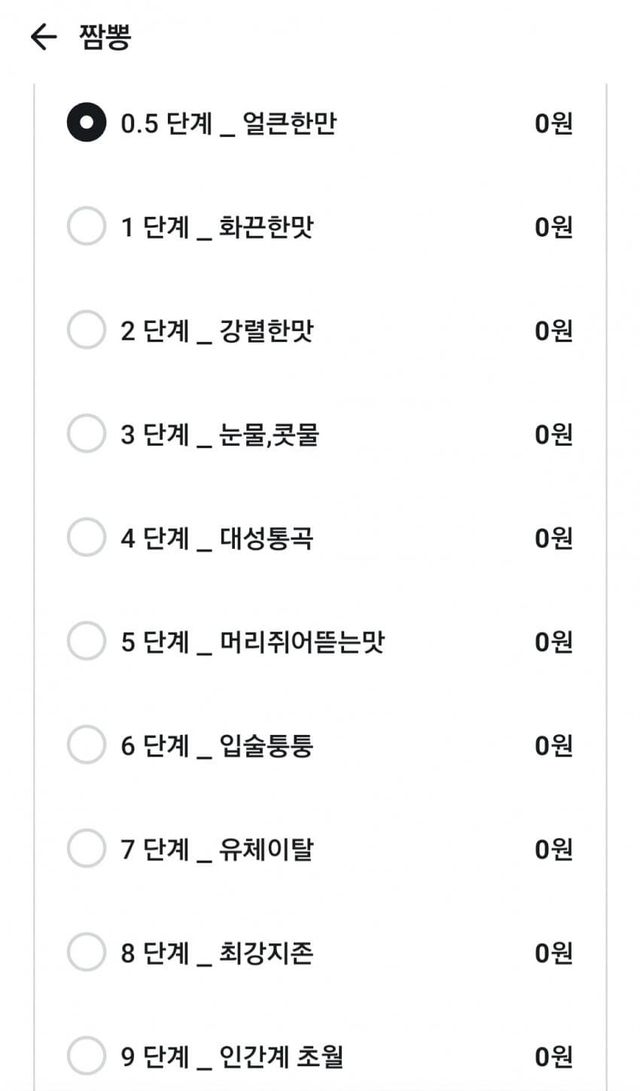640x1091 pixels.
Task: Click the 짬뽕 page title
Action: tap(105, 38)
